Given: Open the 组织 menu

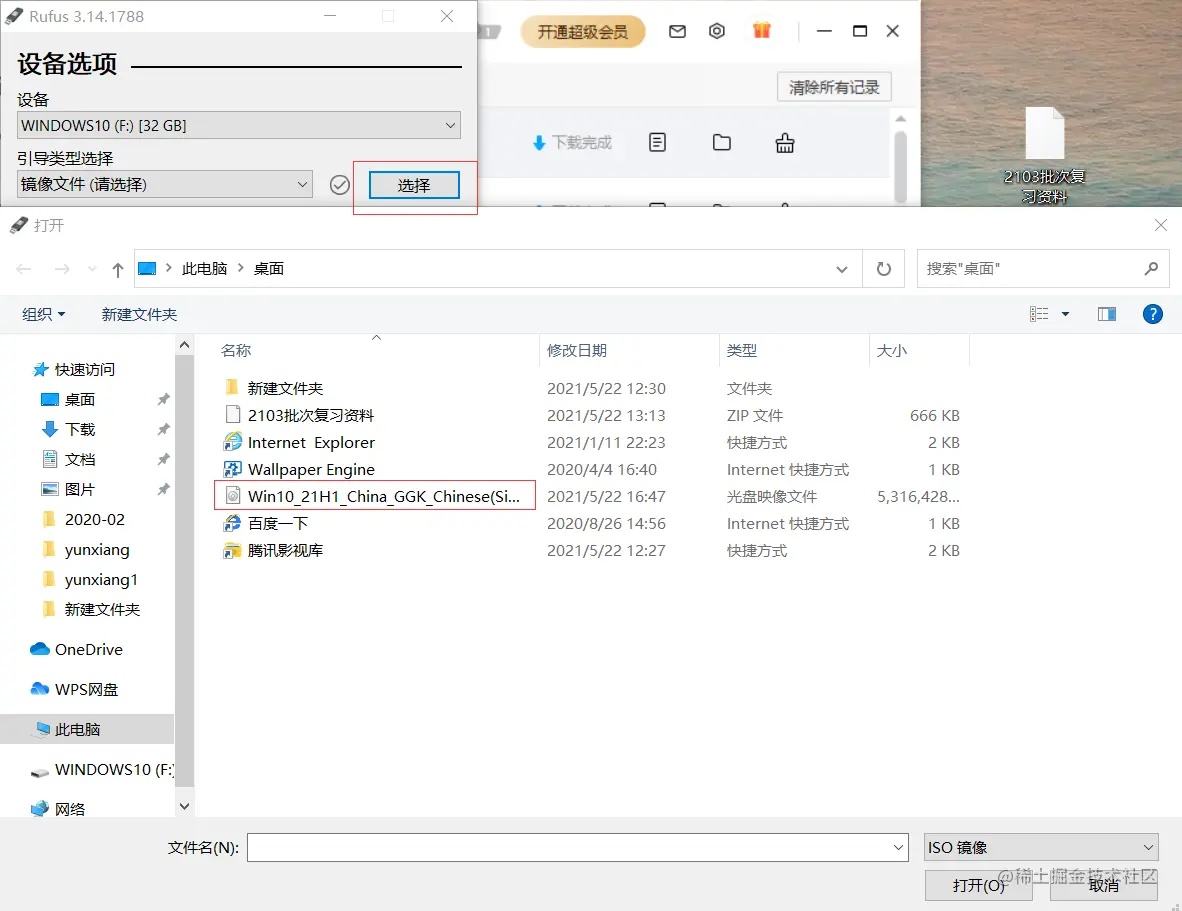Looking at the screenshot, I should coord(44,314).
